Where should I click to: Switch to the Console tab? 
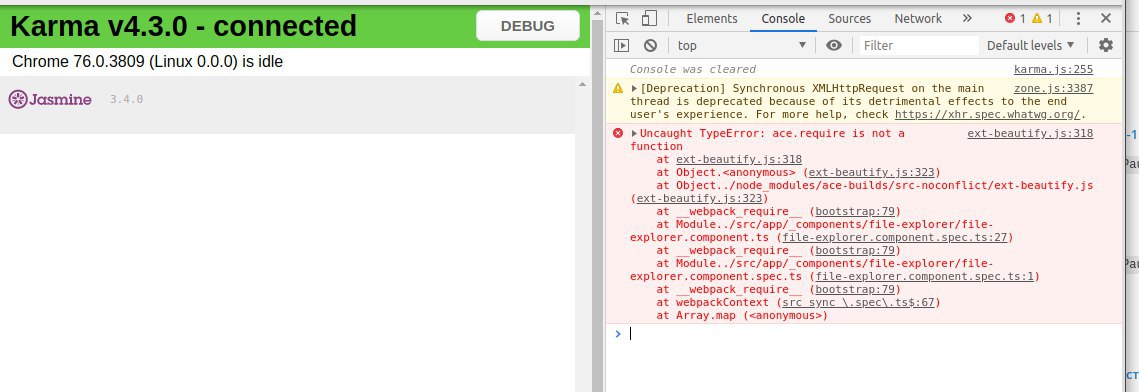pyautogui.click(x=783, y=19)
